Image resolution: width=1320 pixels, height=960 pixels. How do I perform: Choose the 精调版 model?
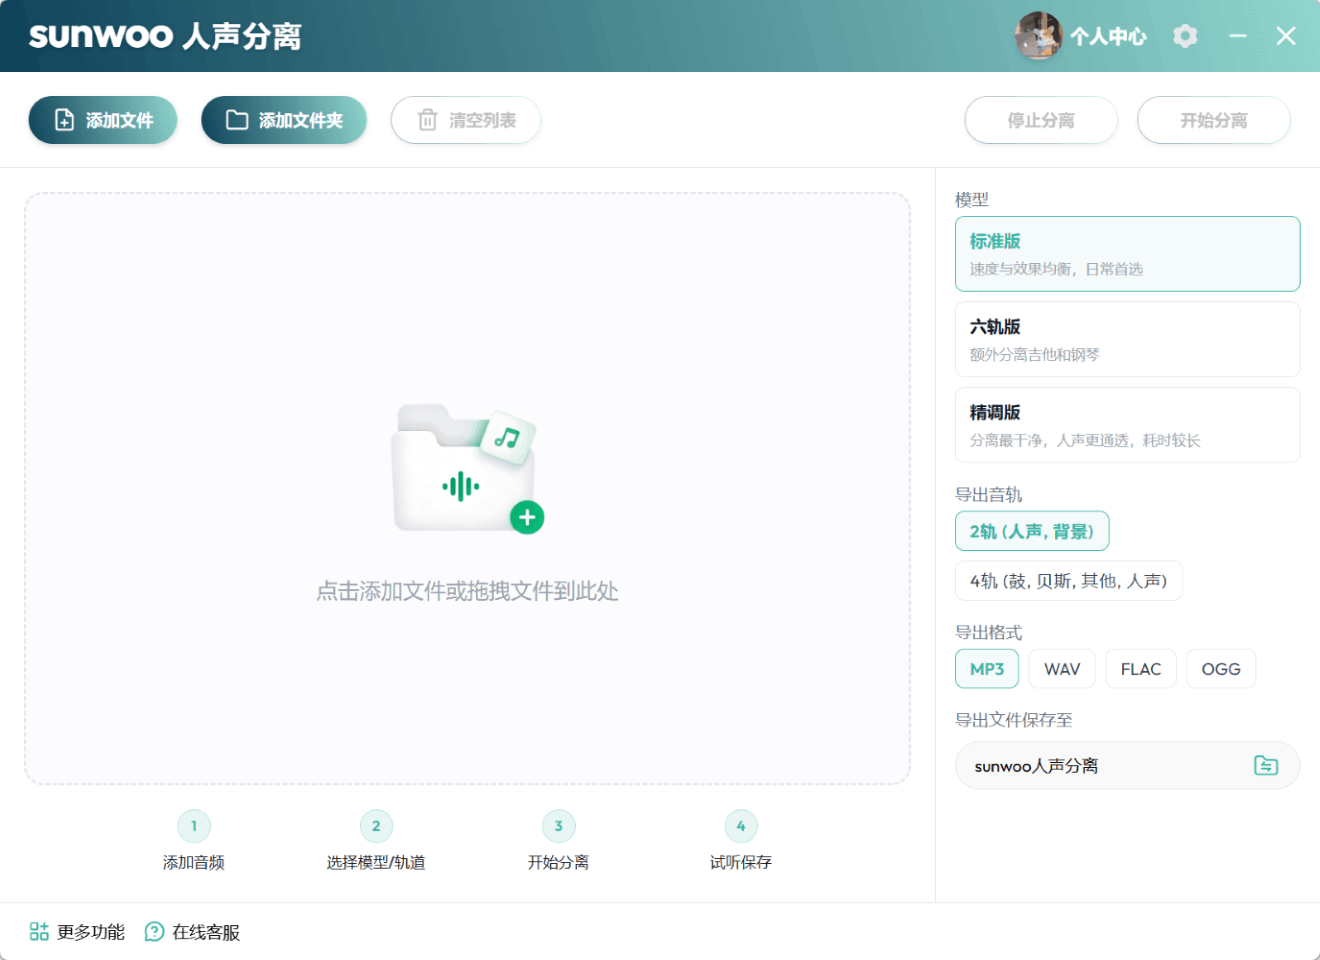coord(1128,425)
